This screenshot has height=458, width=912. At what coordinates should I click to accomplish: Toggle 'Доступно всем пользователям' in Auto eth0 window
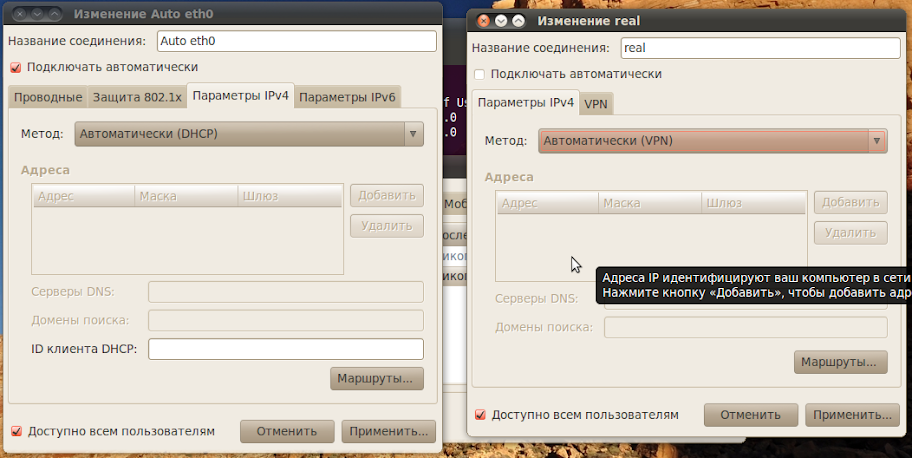click(16, 431)
